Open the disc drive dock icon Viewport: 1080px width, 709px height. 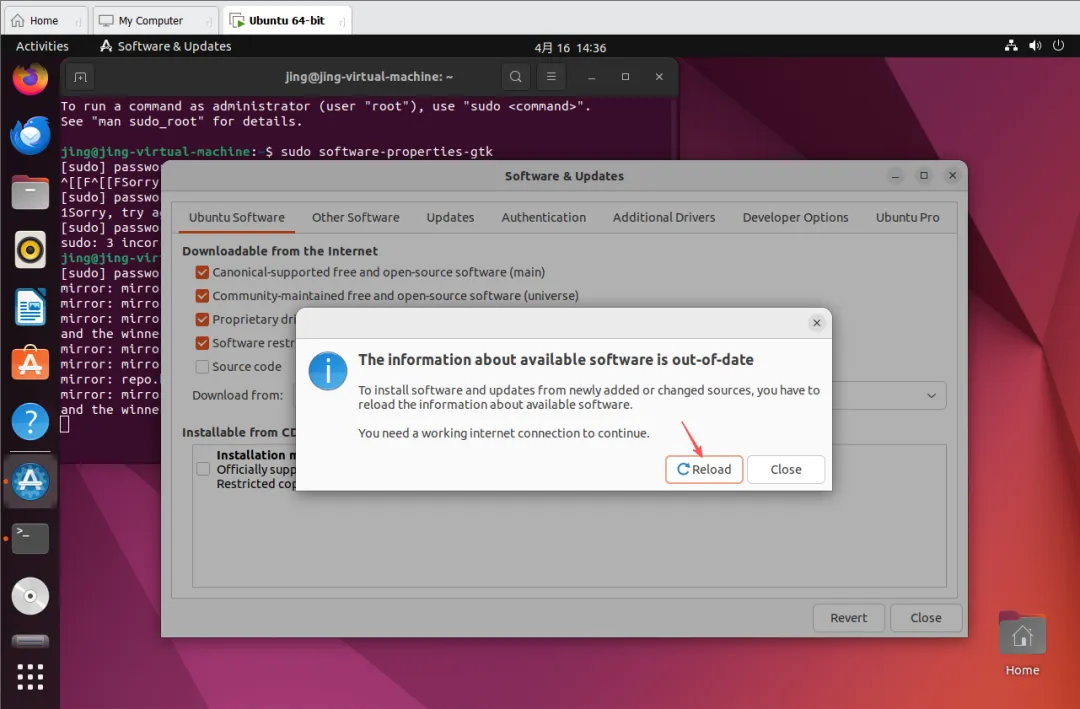(30, 596)
